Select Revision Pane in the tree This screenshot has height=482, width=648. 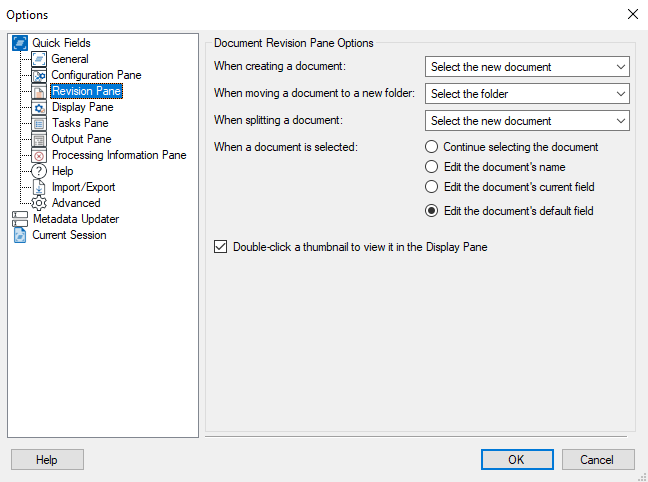(86, 91)
